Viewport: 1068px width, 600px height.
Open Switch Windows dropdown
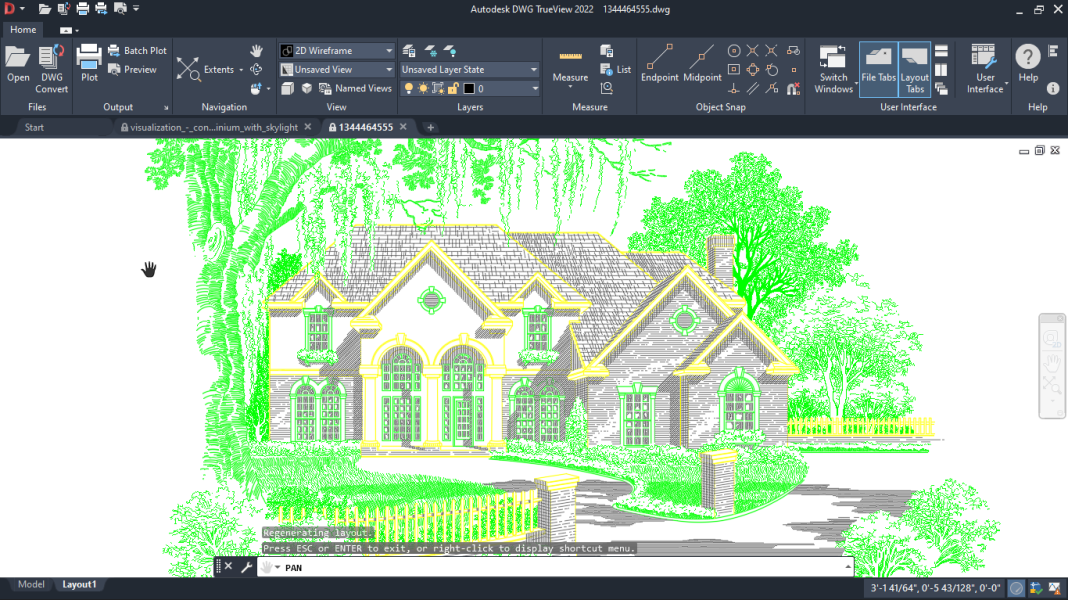click(833, 69)
